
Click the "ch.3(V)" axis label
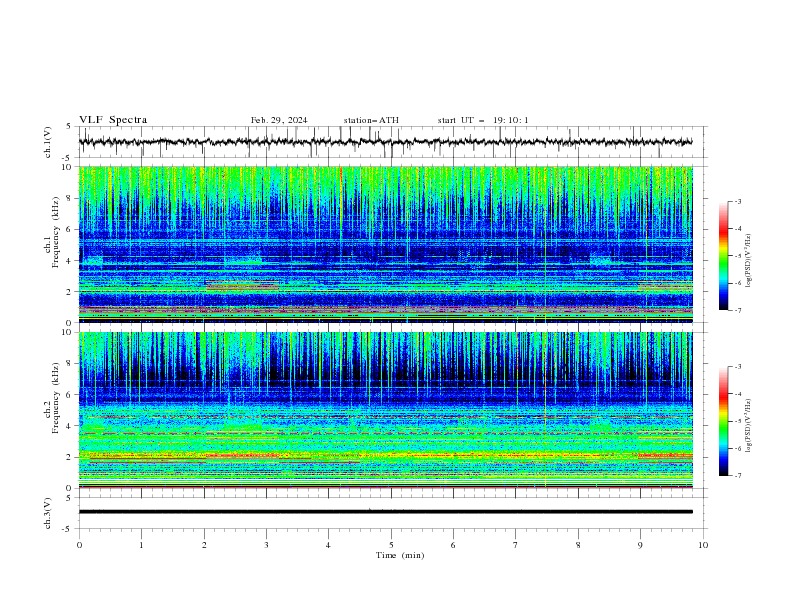click(x=48, y=513)
